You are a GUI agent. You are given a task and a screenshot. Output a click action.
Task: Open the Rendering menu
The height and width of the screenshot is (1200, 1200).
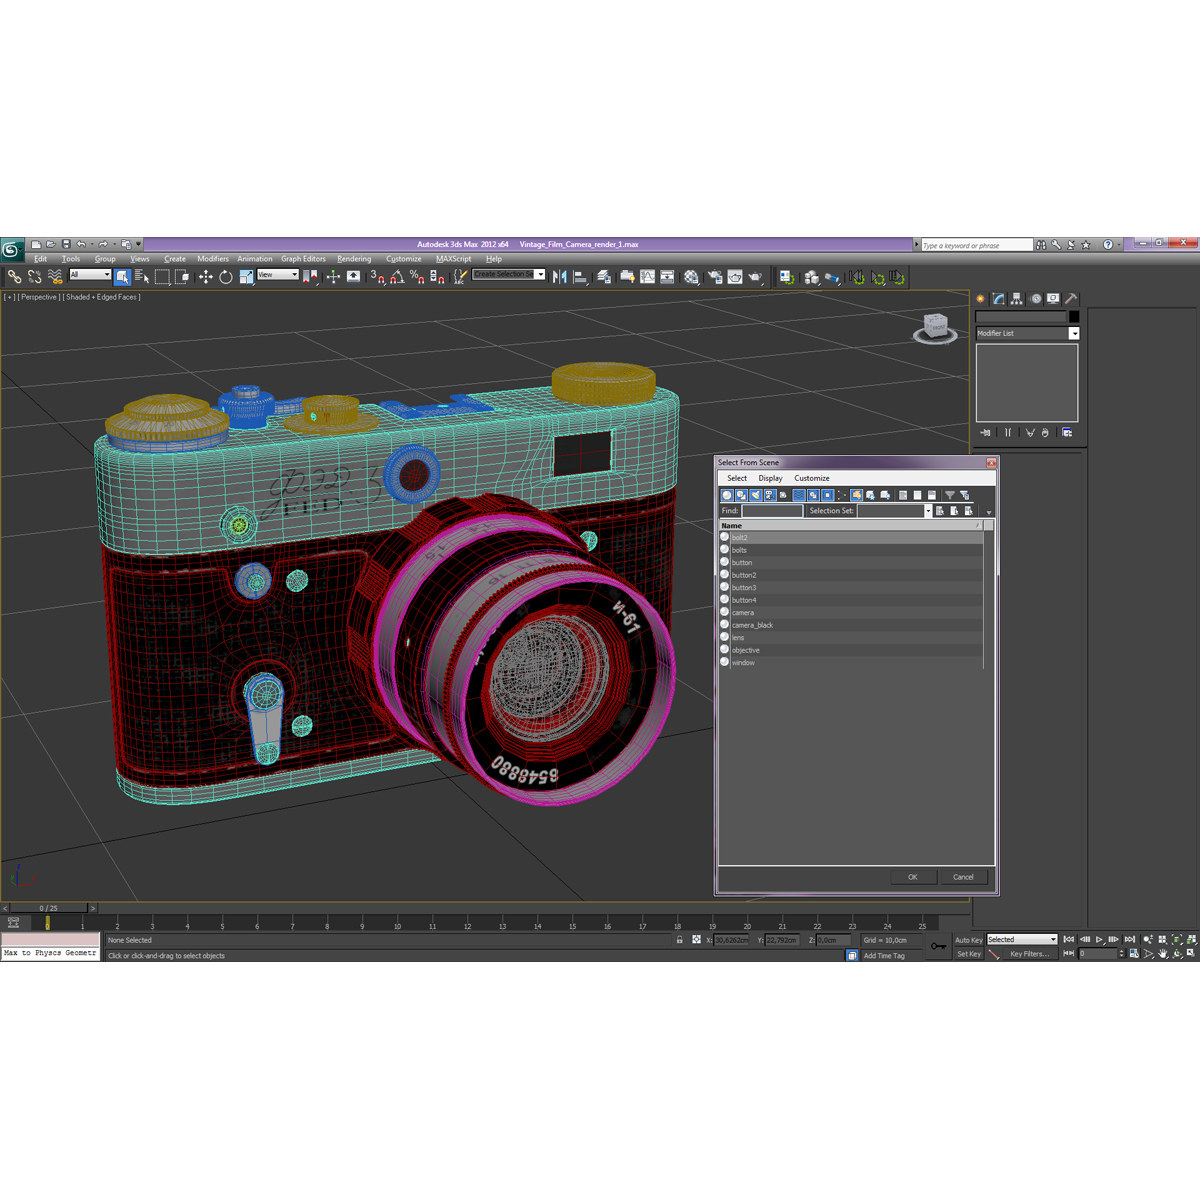point(354,259)
